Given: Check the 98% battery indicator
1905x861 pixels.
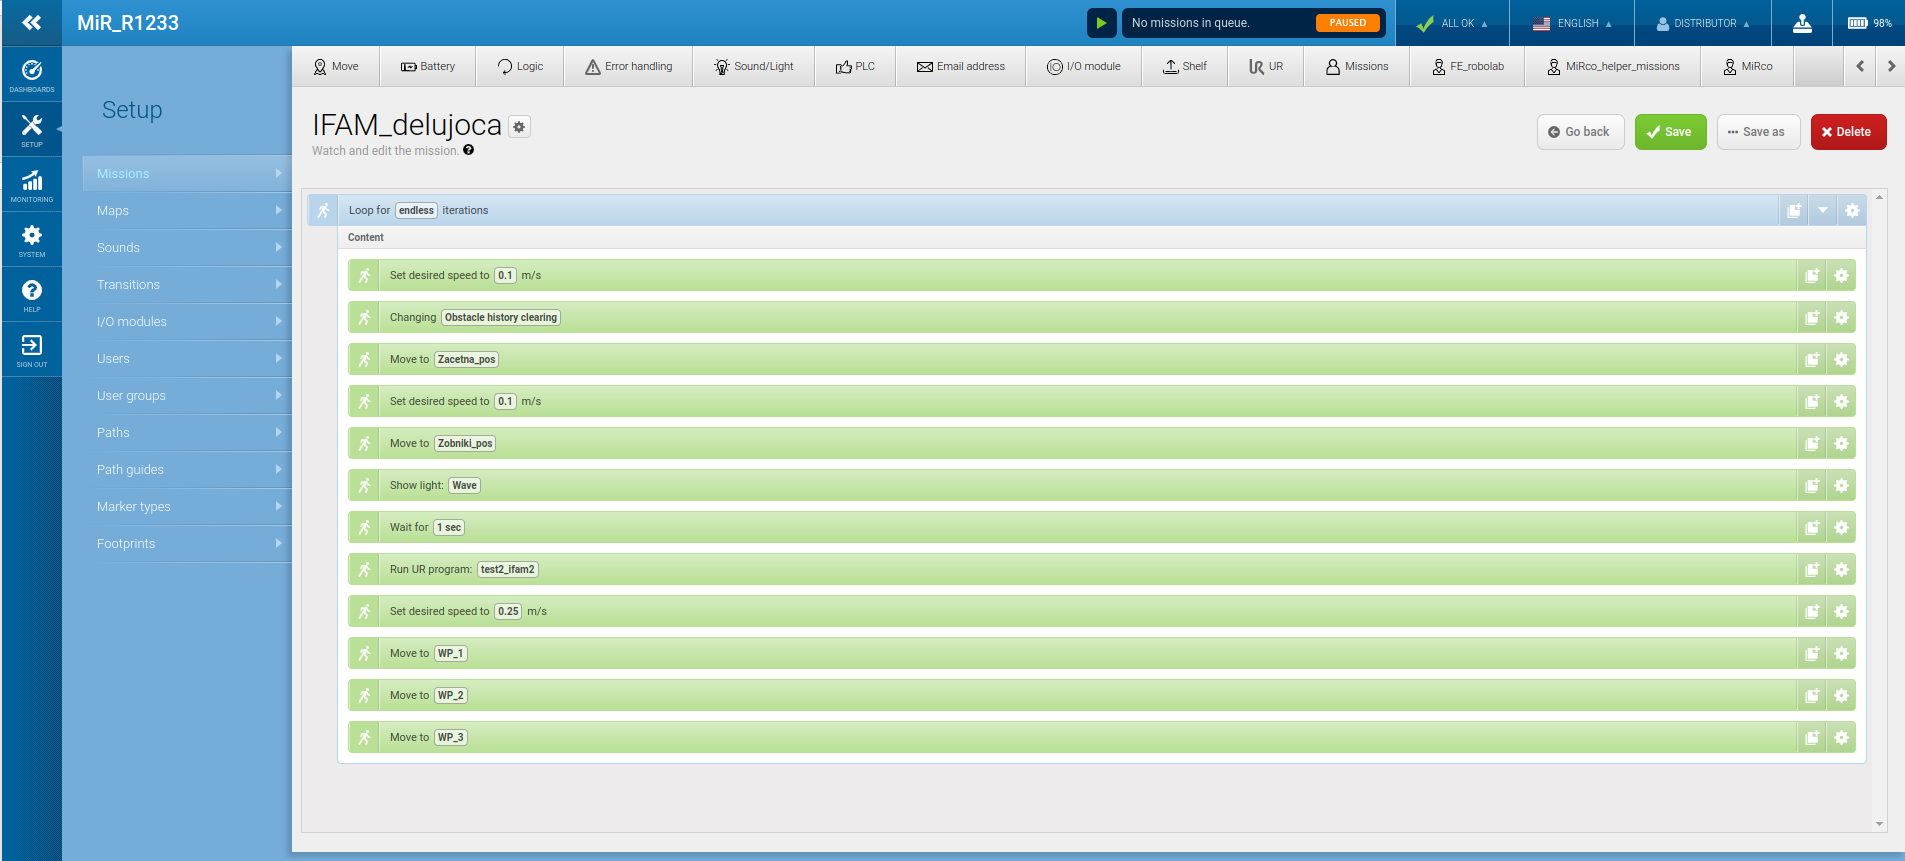Looking at the screenshot, I should tap(1869, 23).
